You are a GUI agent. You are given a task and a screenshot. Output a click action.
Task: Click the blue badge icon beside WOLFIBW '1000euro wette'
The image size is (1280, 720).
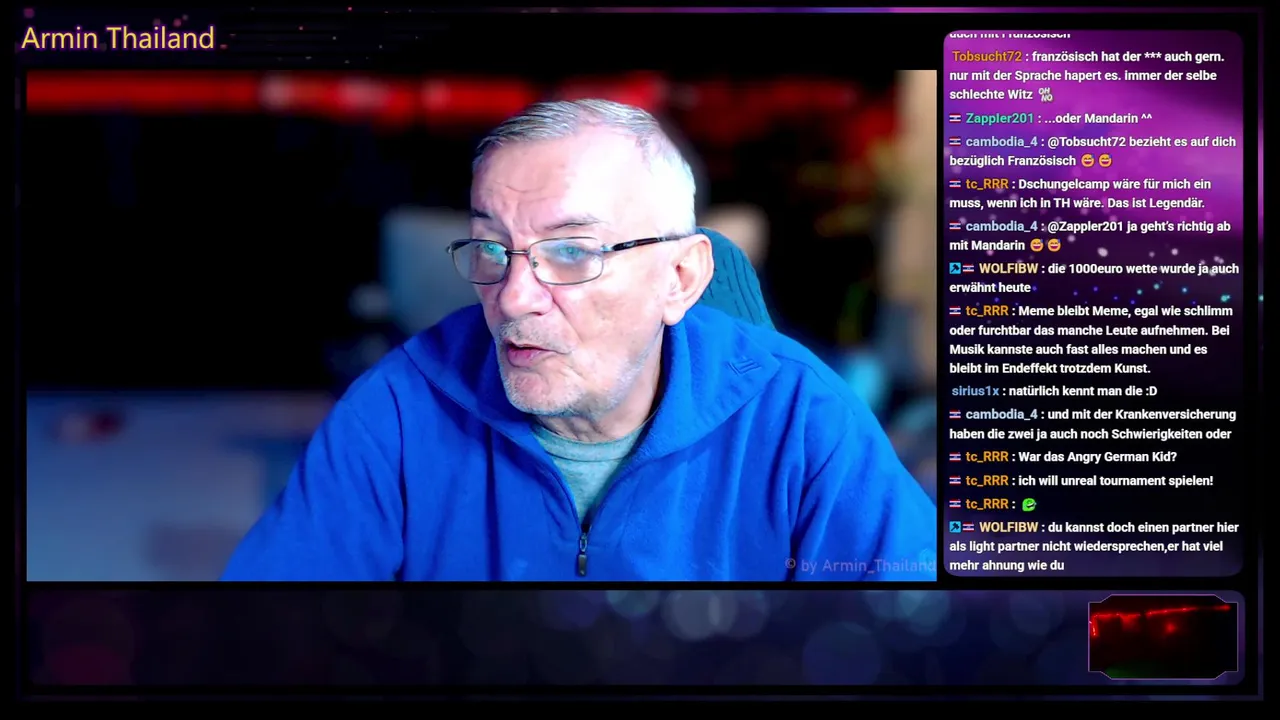pos(955,269)
